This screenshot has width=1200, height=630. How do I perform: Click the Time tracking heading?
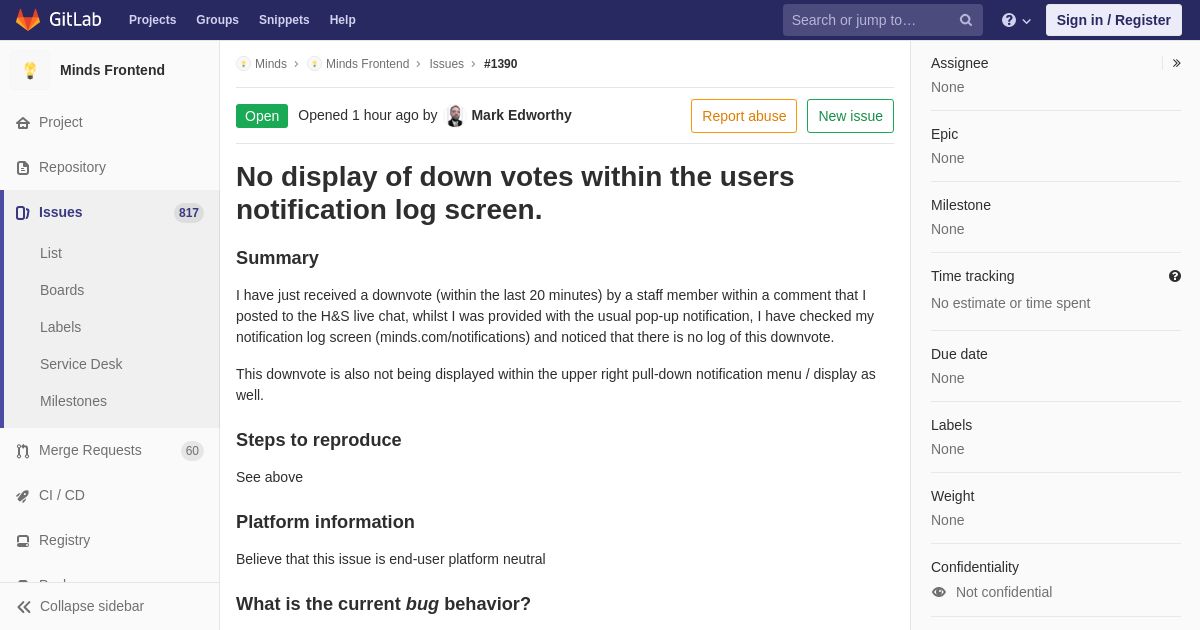(973, 276)
